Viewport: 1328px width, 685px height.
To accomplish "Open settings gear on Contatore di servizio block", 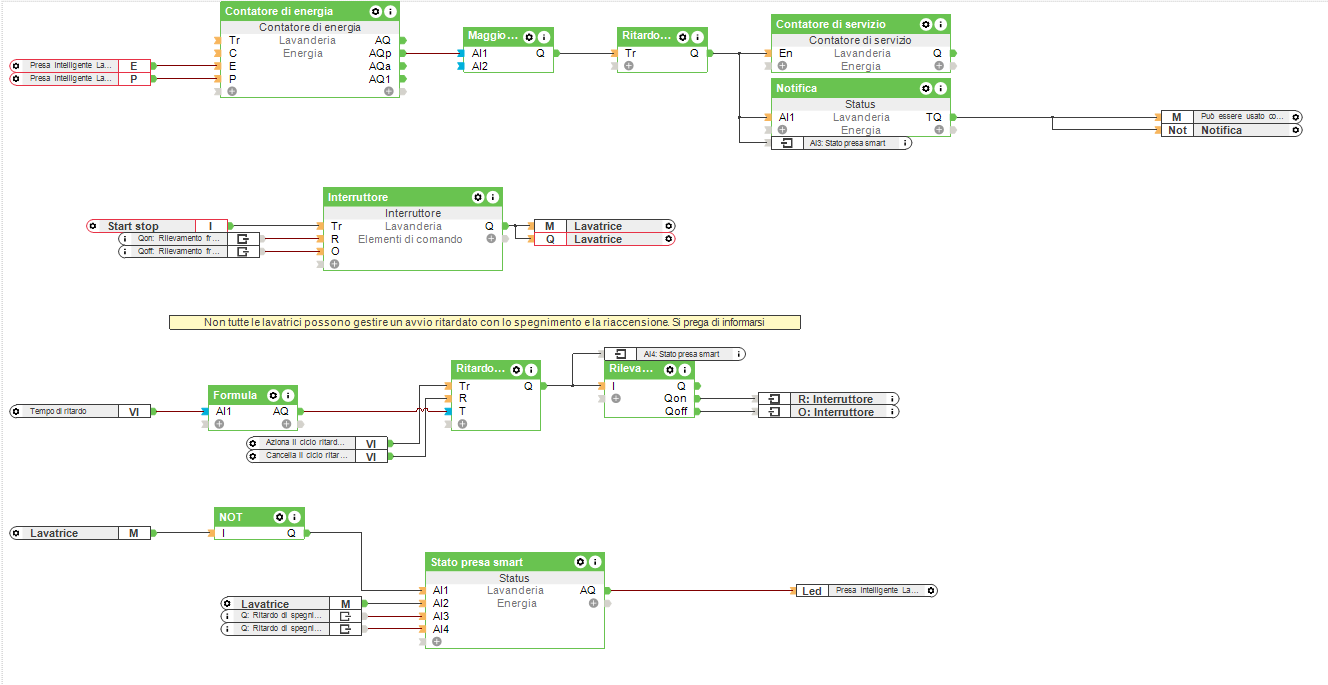I will [925, 24].
